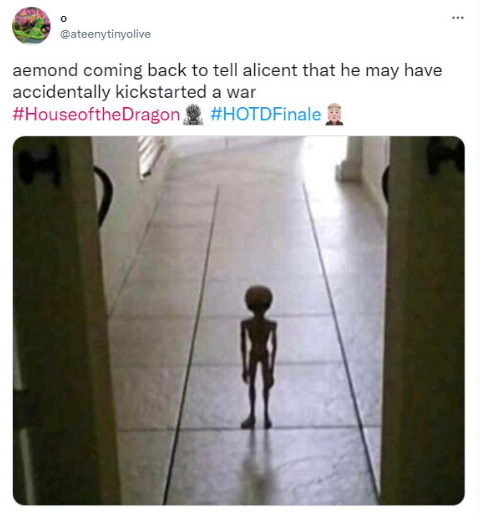Open the @ateenytinyolive handle link

[x=105, y=34]
